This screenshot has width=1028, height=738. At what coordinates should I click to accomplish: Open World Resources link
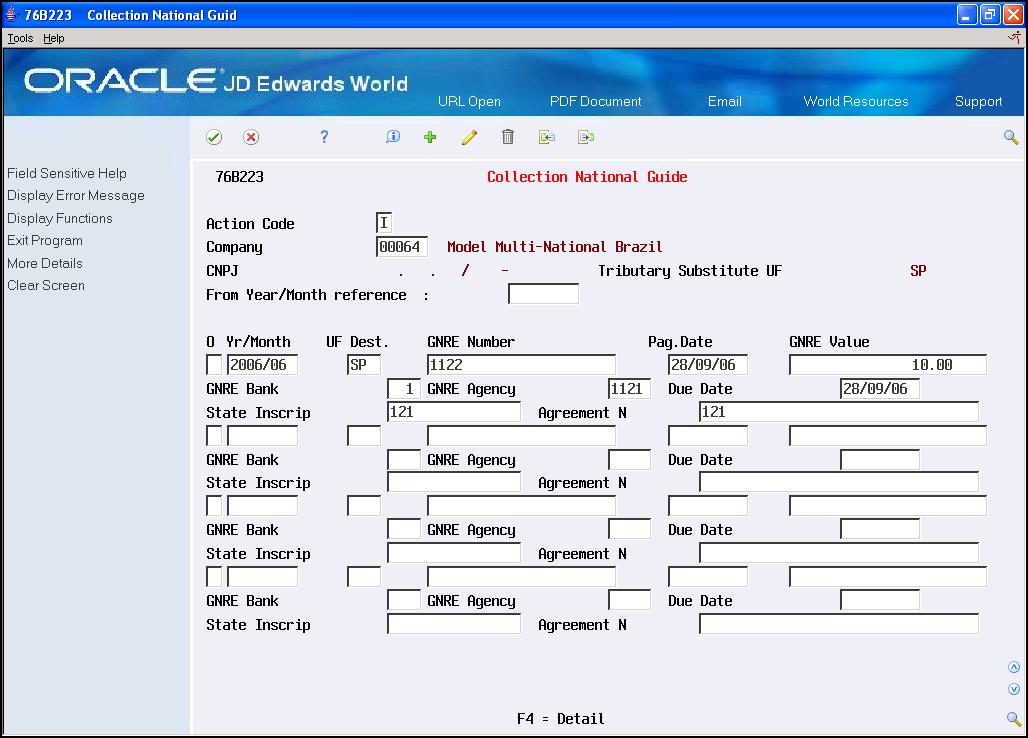click(x=856, y=101)
